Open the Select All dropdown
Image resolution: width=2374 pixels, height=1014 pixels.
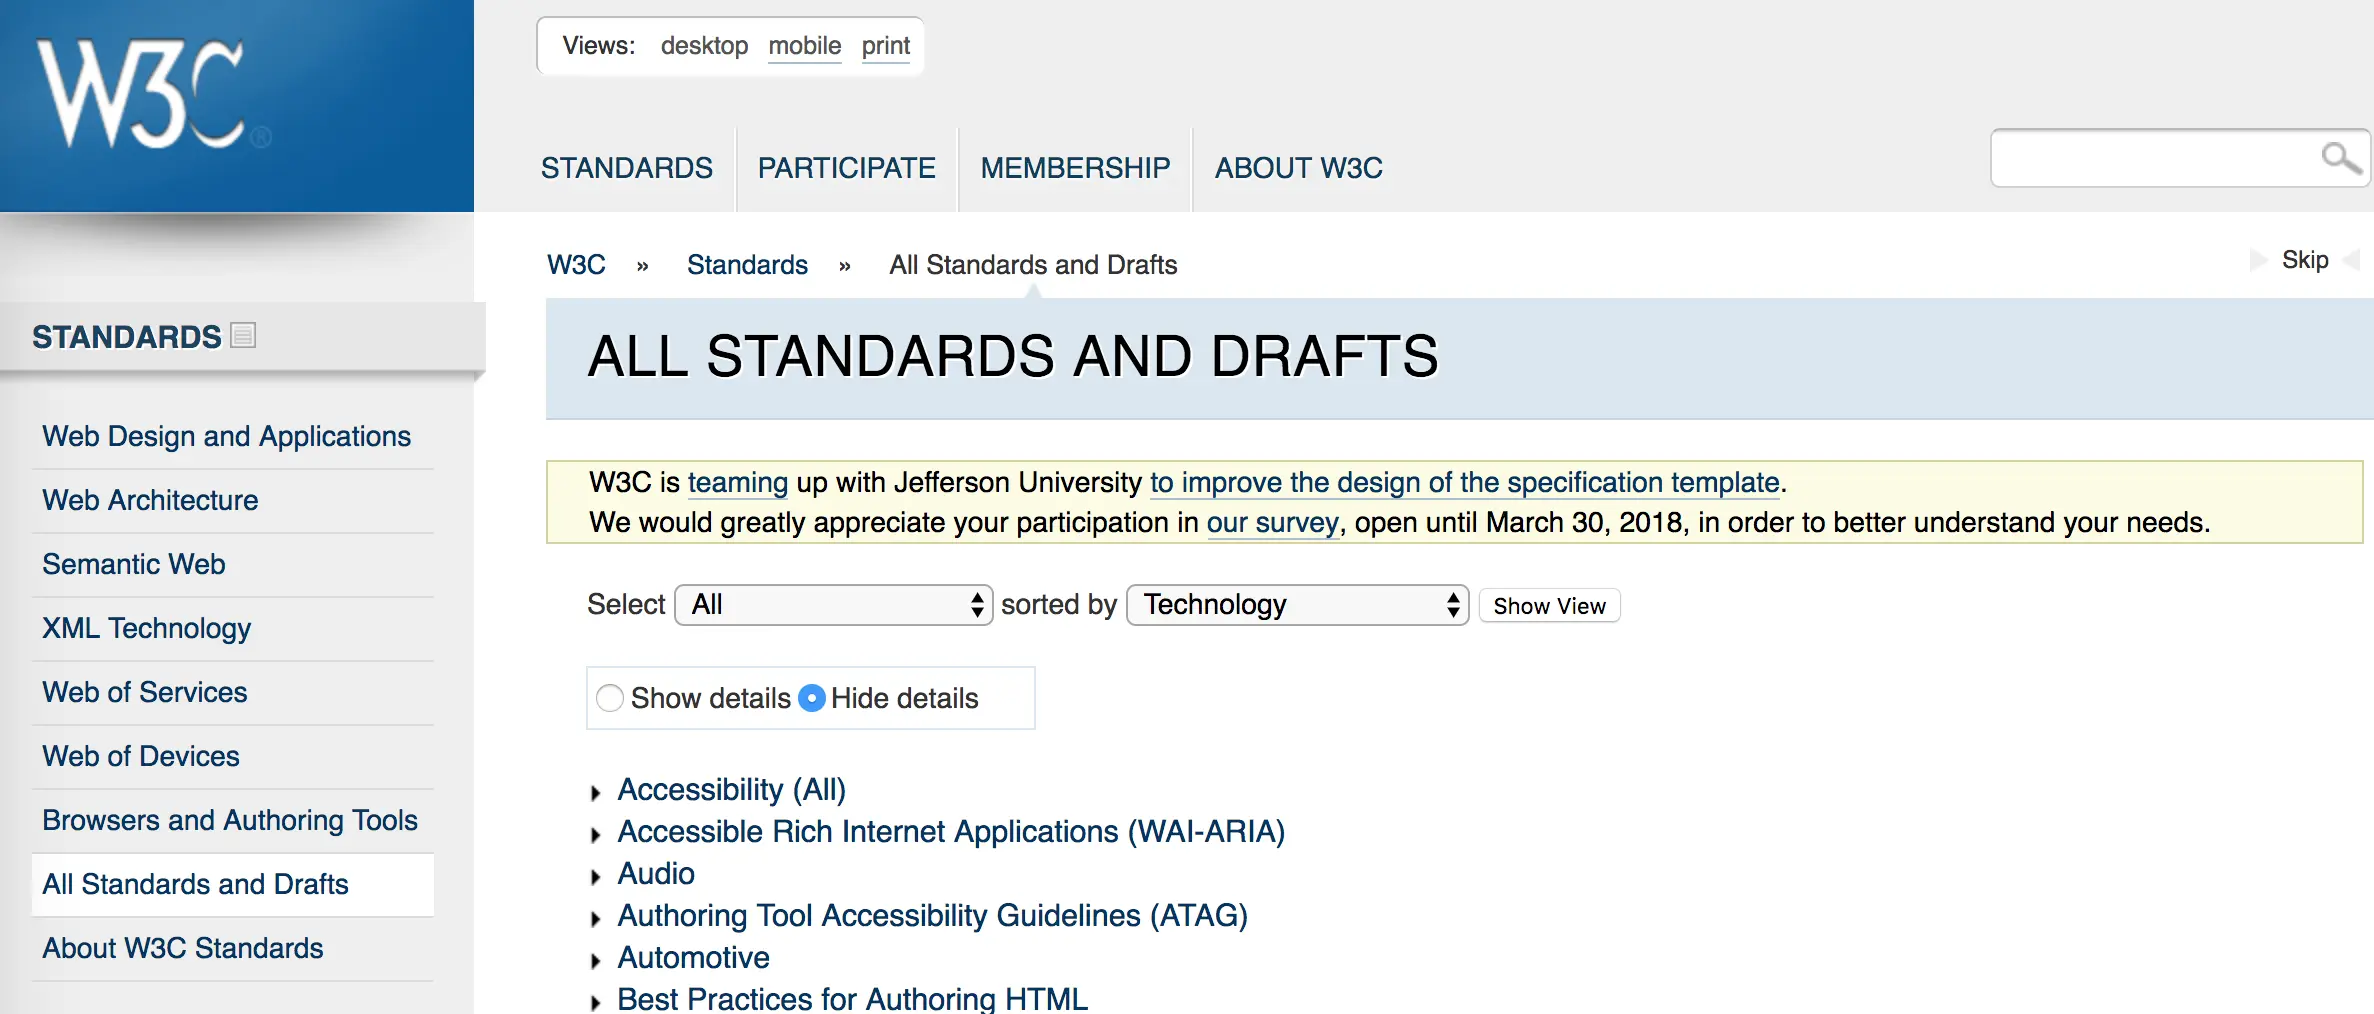click(x=833, y=605)
